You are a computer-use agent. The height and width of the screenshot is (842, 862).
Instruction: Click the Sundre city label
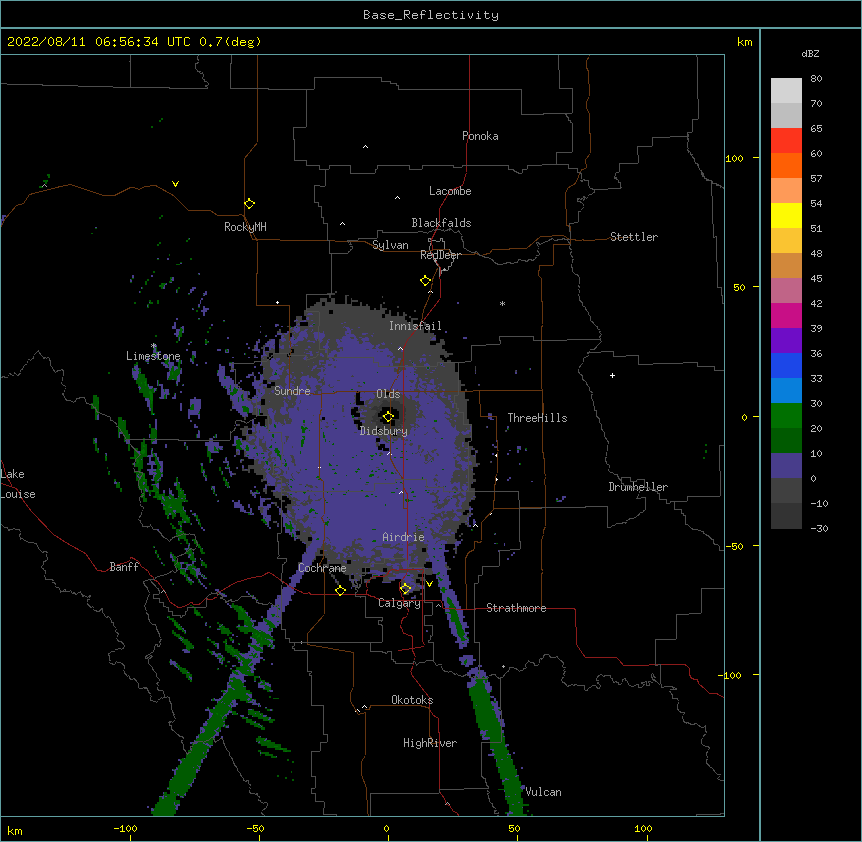point(292,391)
